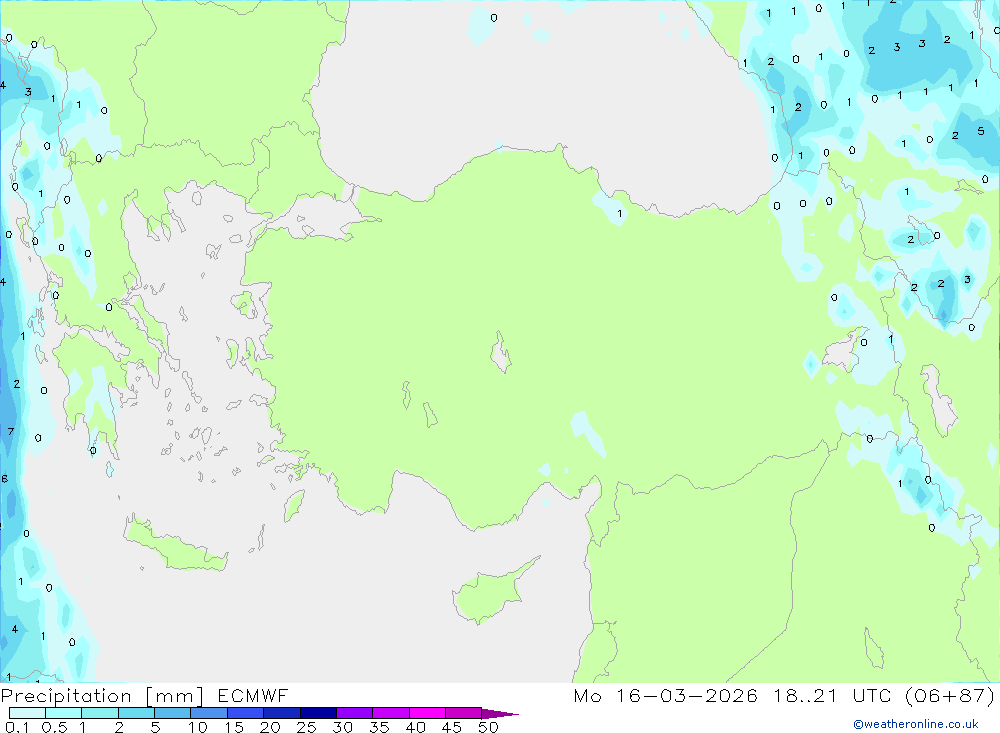Screen dimensions: 1000x733
Task: Click the 20–25 mm legend swatch
Action: [x=282, y=713]
